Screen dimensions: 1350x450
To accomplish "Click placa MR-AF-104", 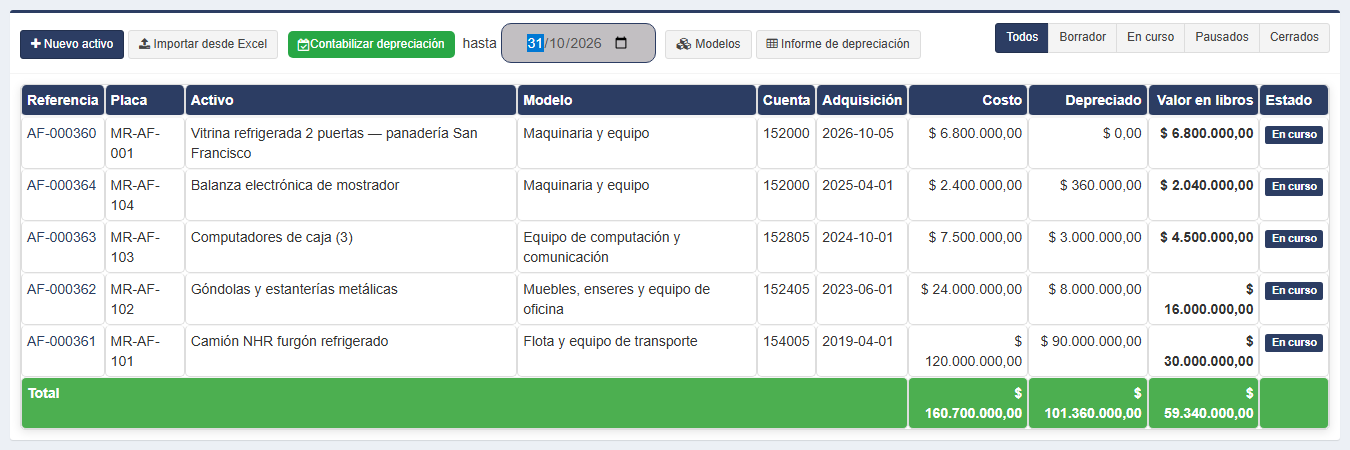I will 135,195.
